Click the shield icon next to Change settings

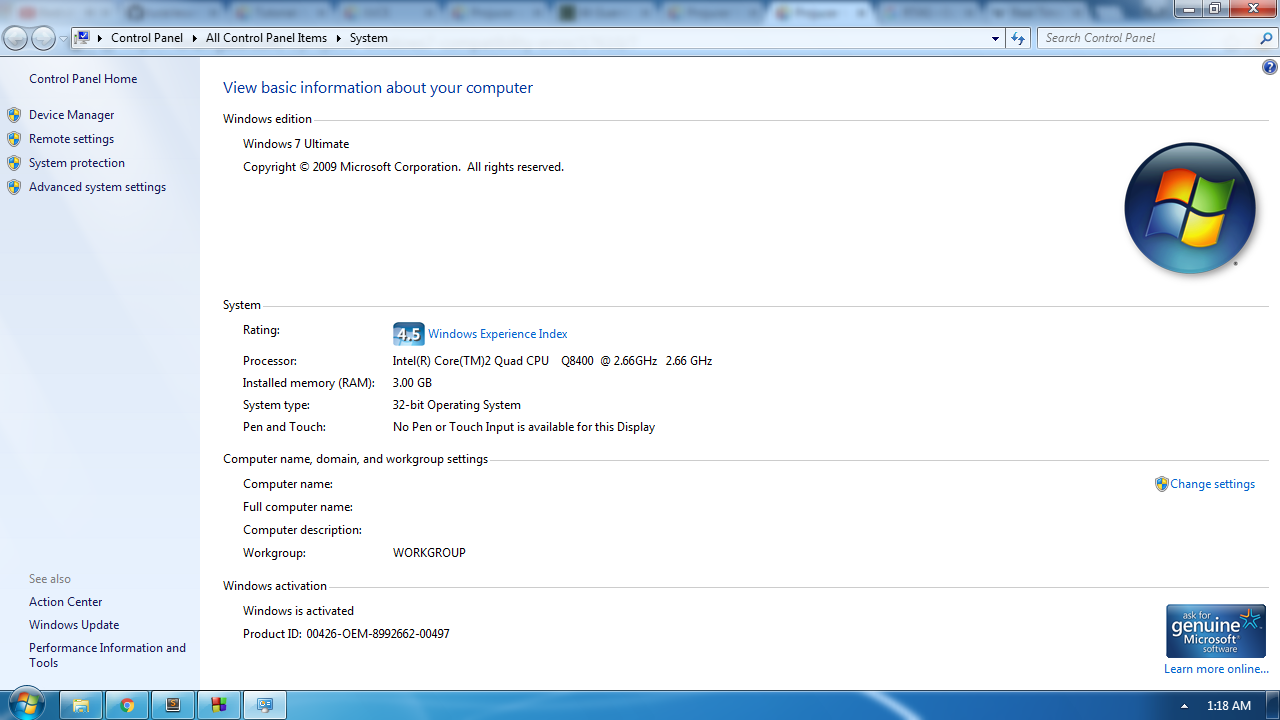(1161, 484)
